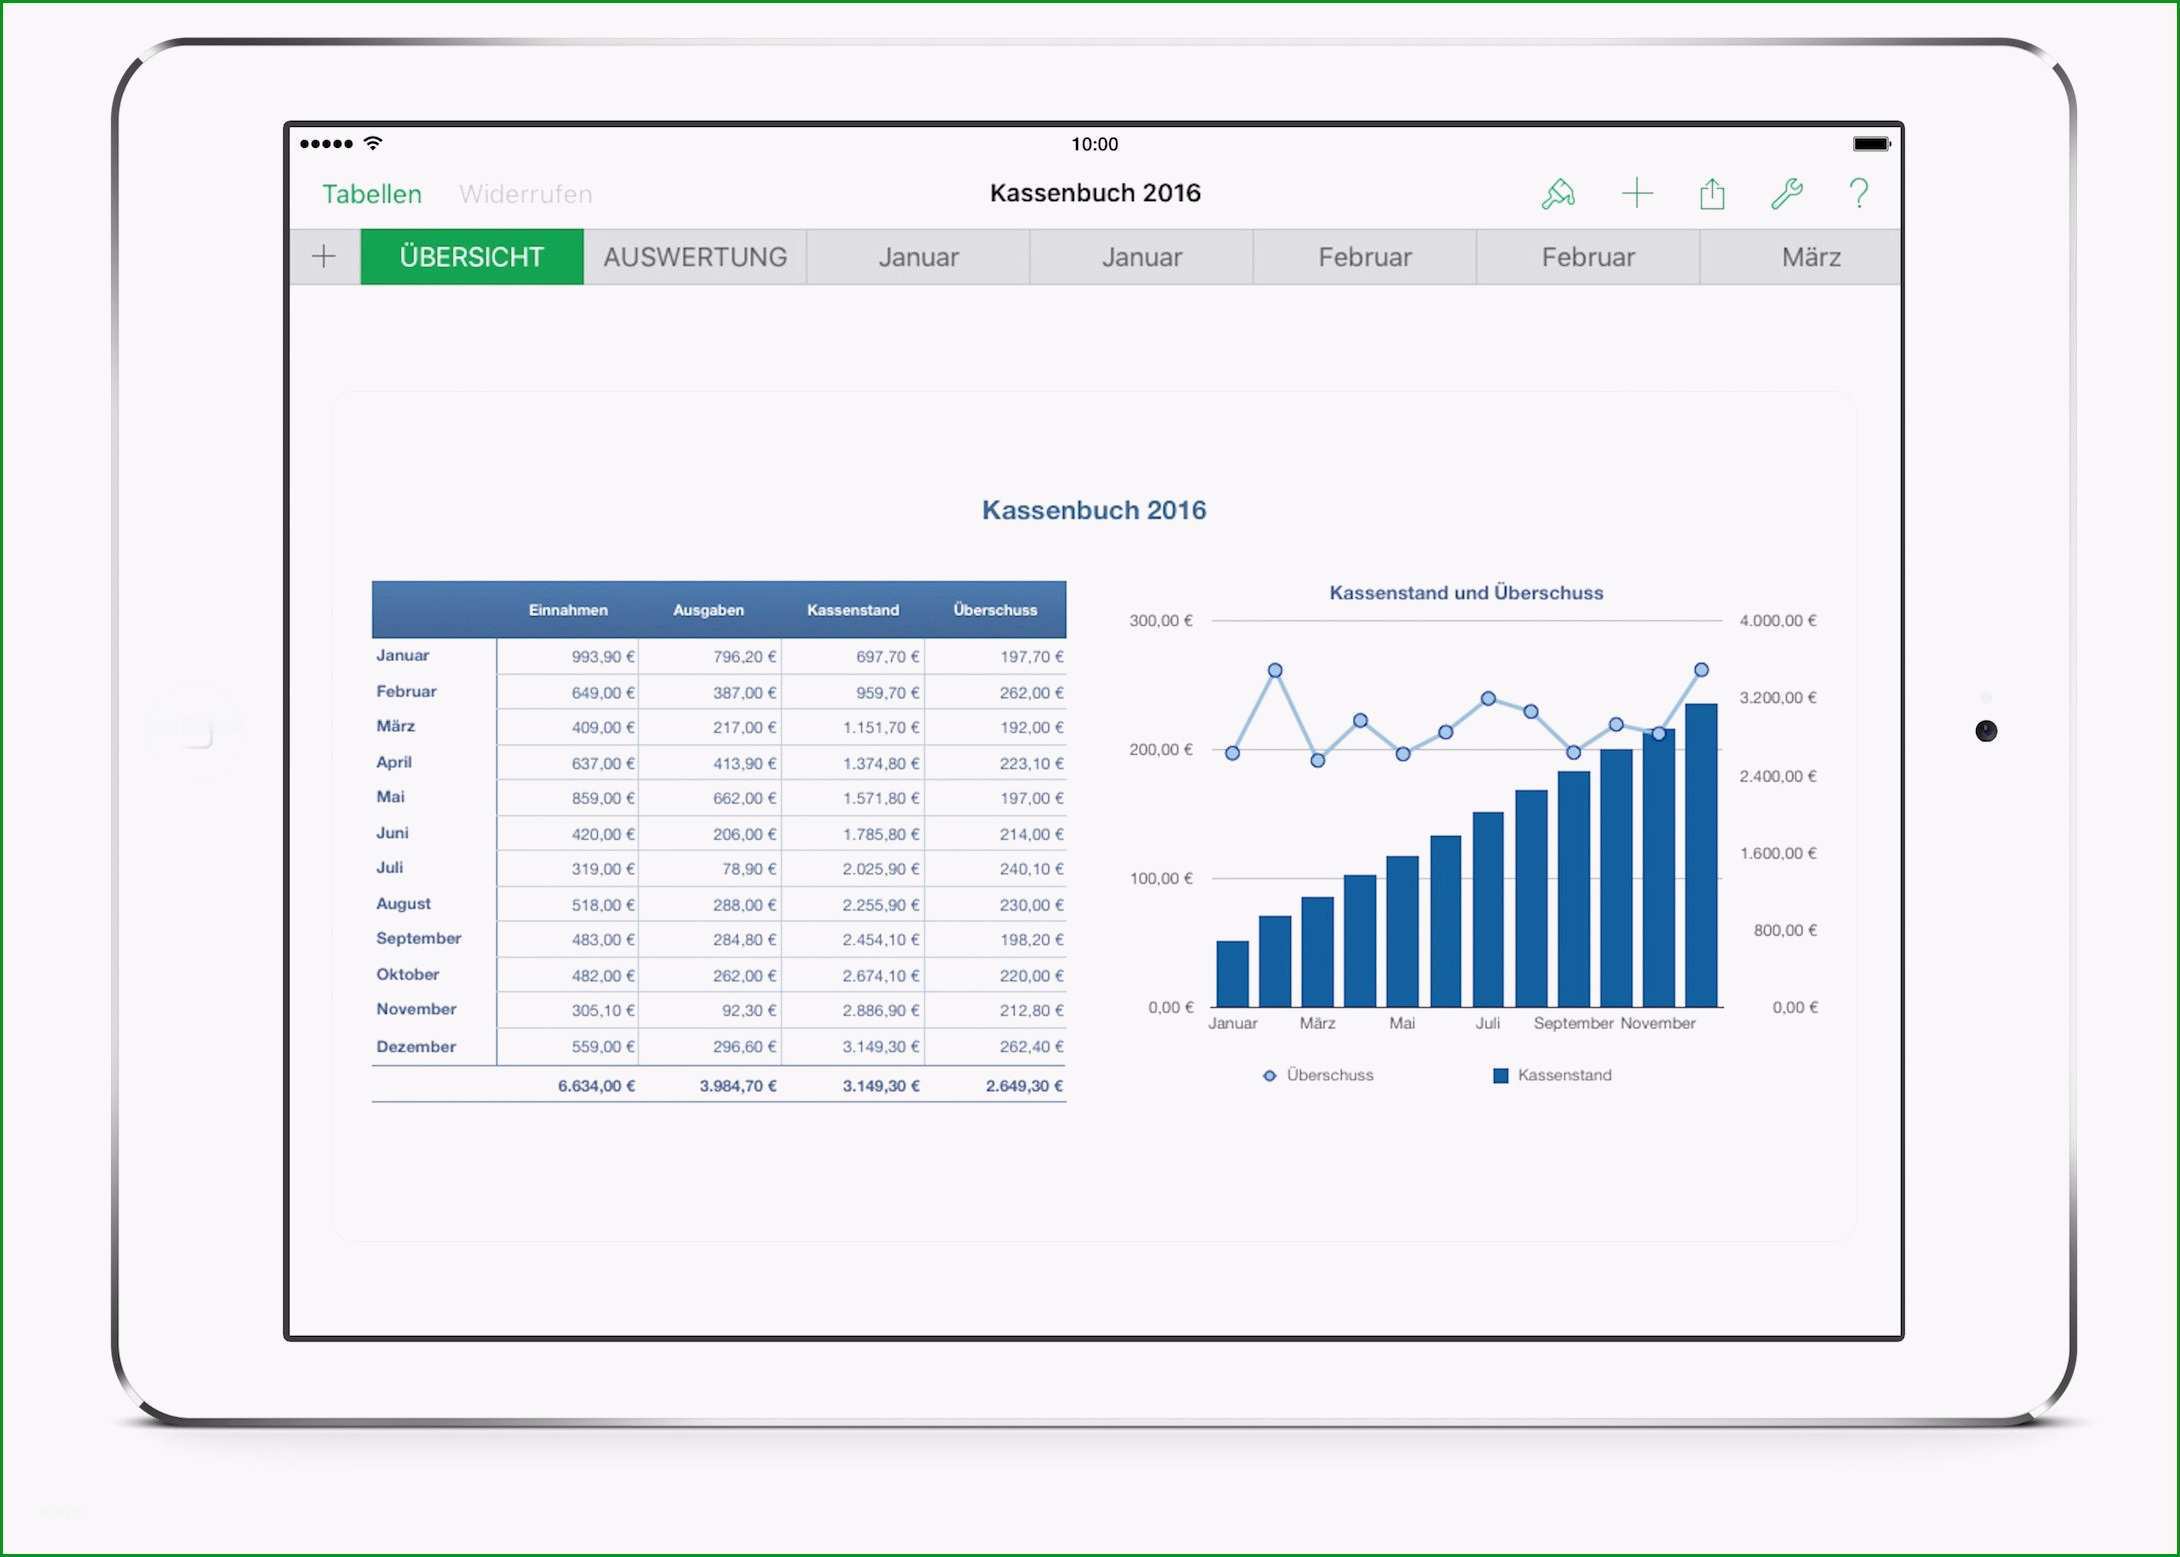Open the Share icon
This screenshot has width=2180, height=1557.
(x=1712, y=193)
